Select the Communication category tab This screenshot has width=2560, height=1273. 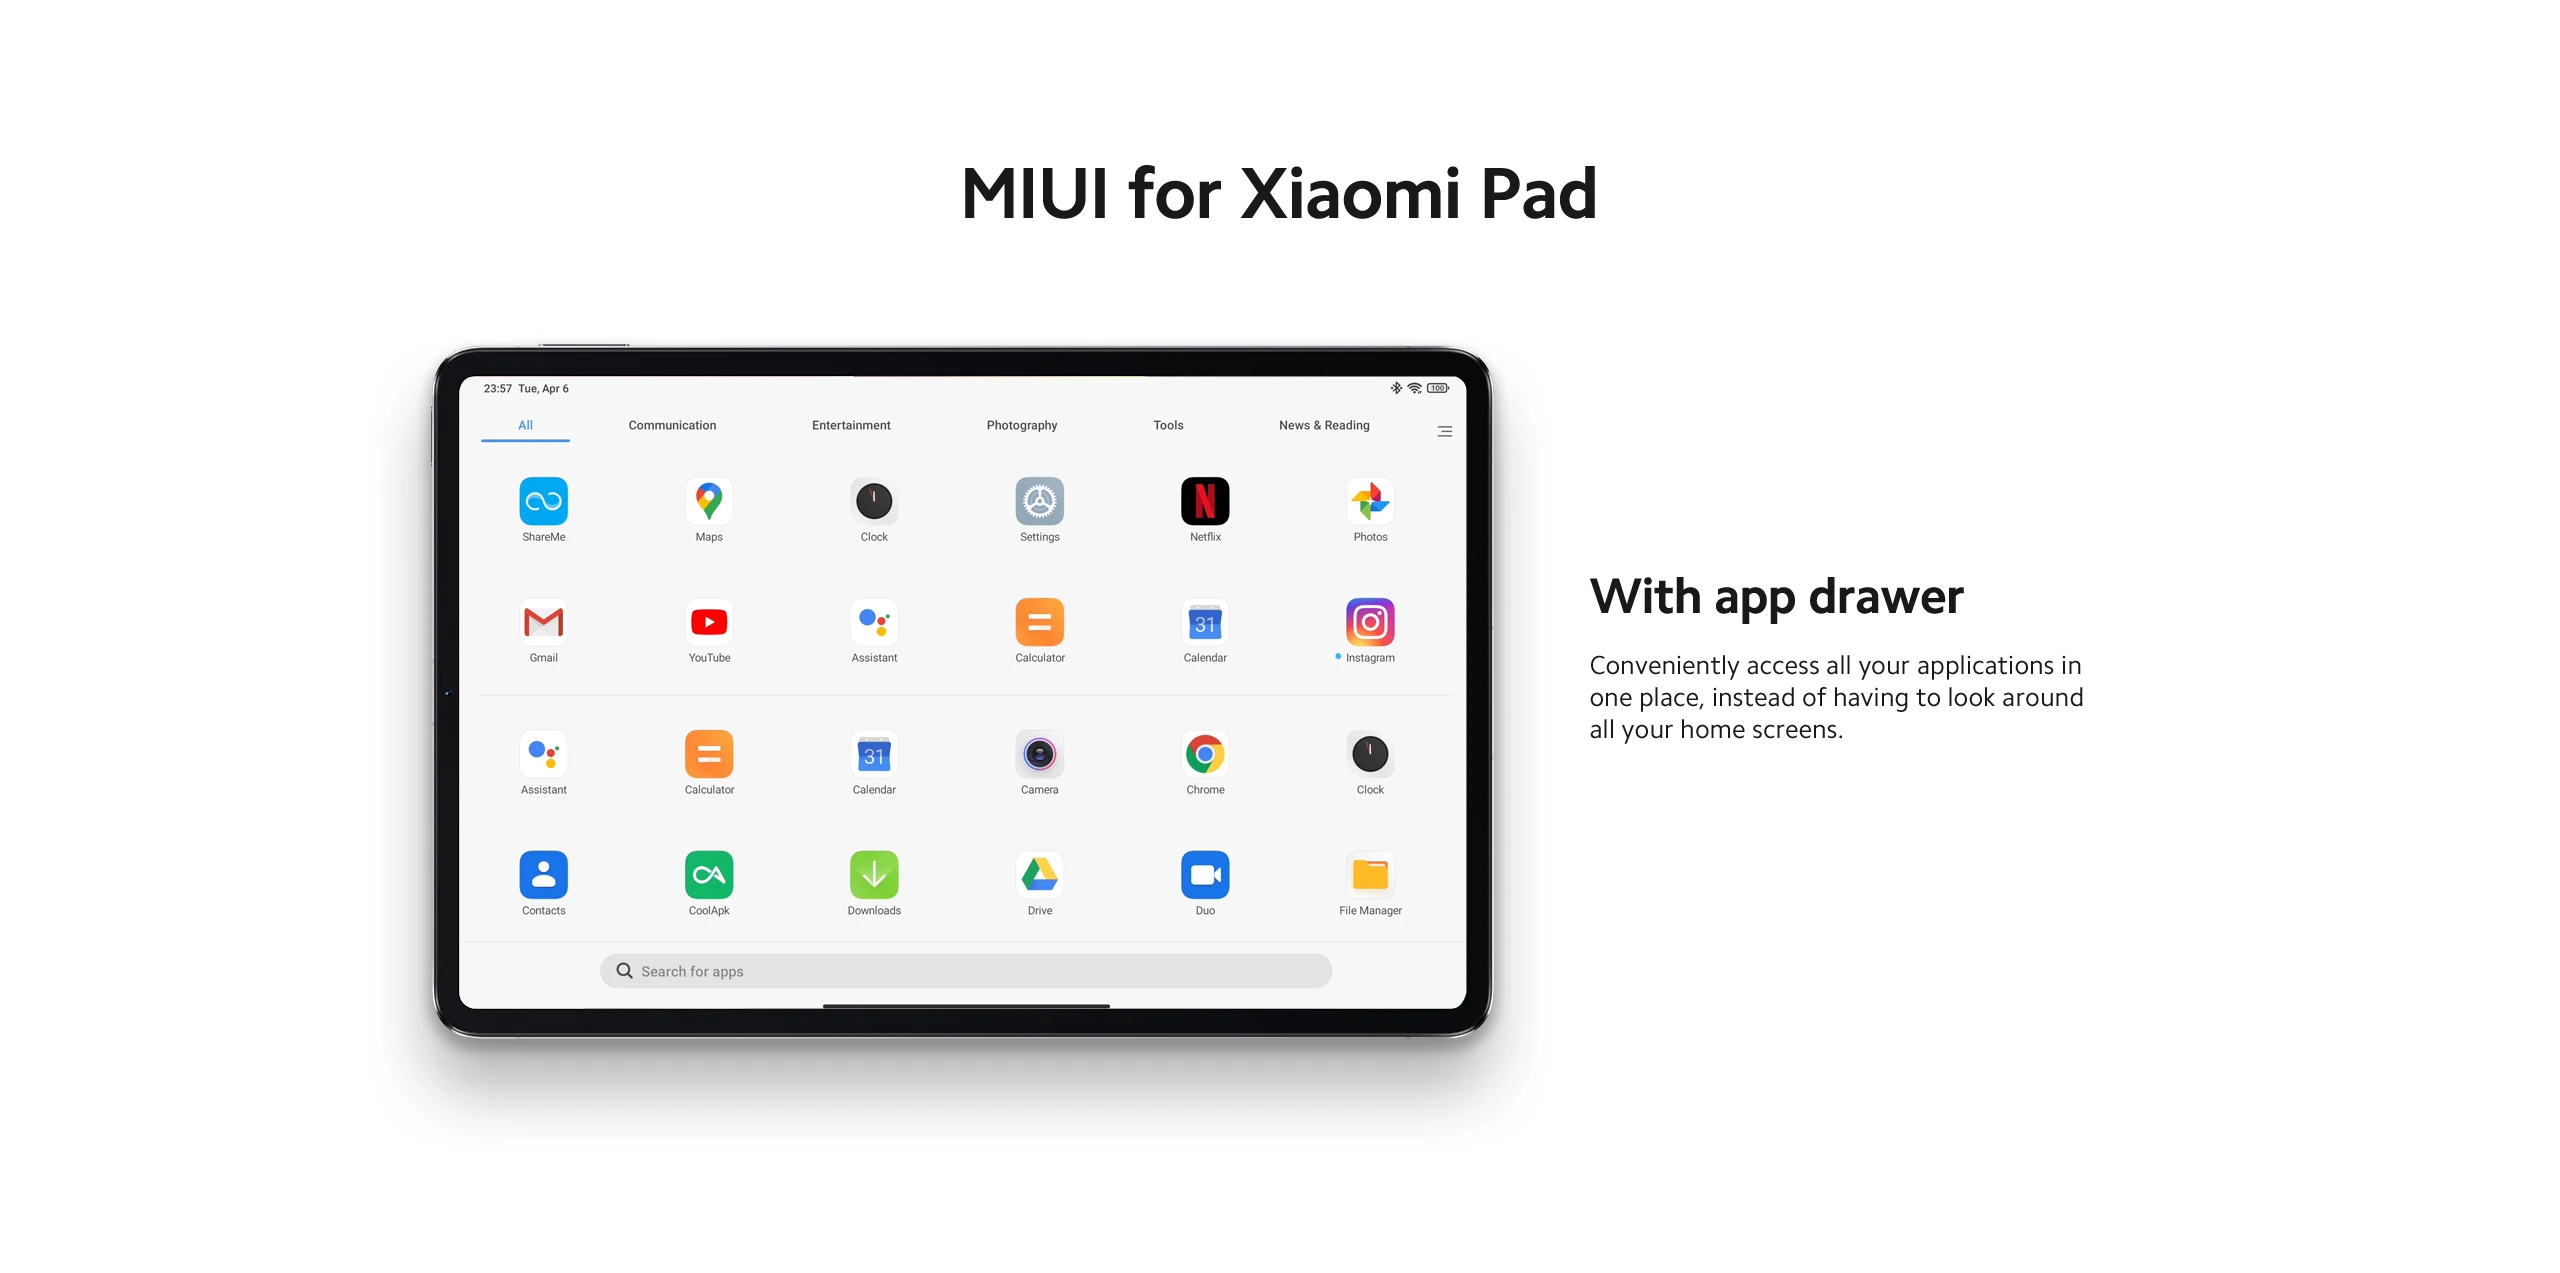(x=673, y=426)
